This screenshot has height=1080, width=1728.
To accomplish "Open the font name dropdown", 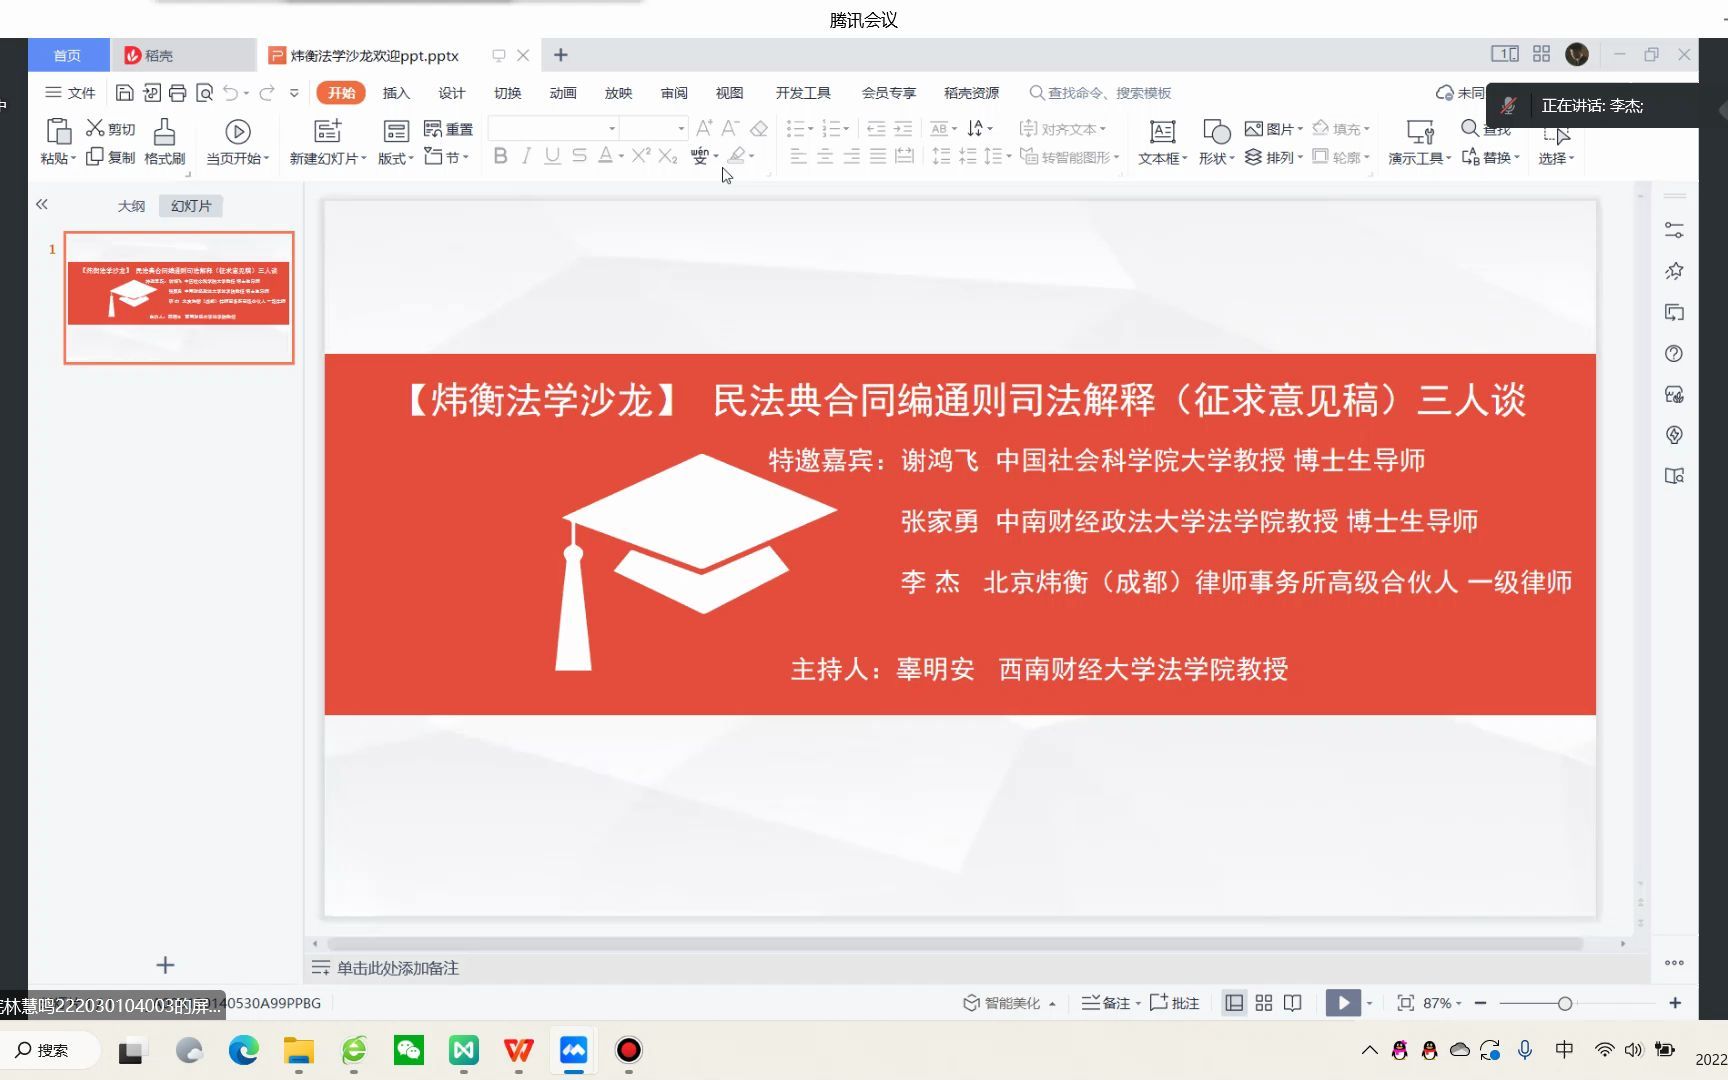I will (x=611, y=128).
